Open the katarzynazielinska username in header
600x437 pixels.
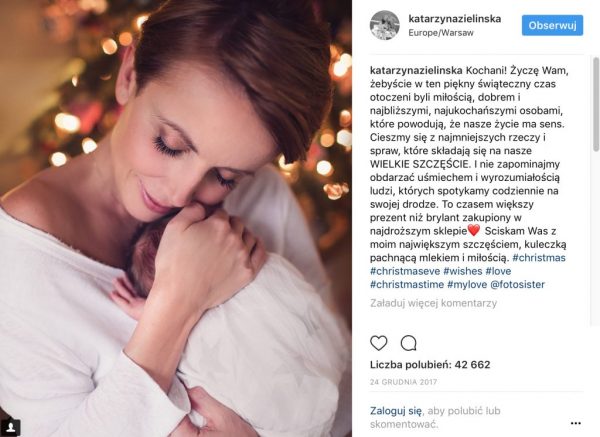coord(455,18)
